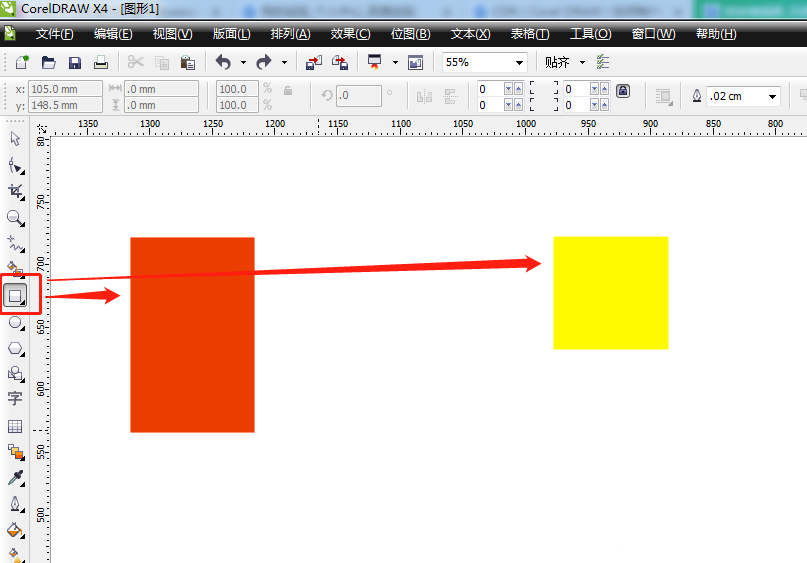
Task: Select the Pick (arrow) tool
Action: tap(15, 138)
